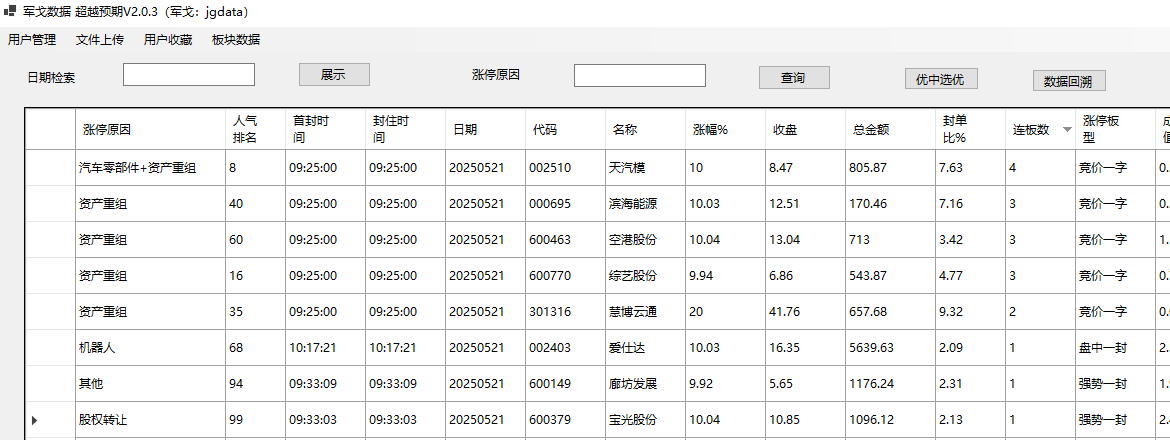The height and width of the screenshot is (440, 1170).
Task: Click the 涨幅% column header
Action: (x=725, y=129)
